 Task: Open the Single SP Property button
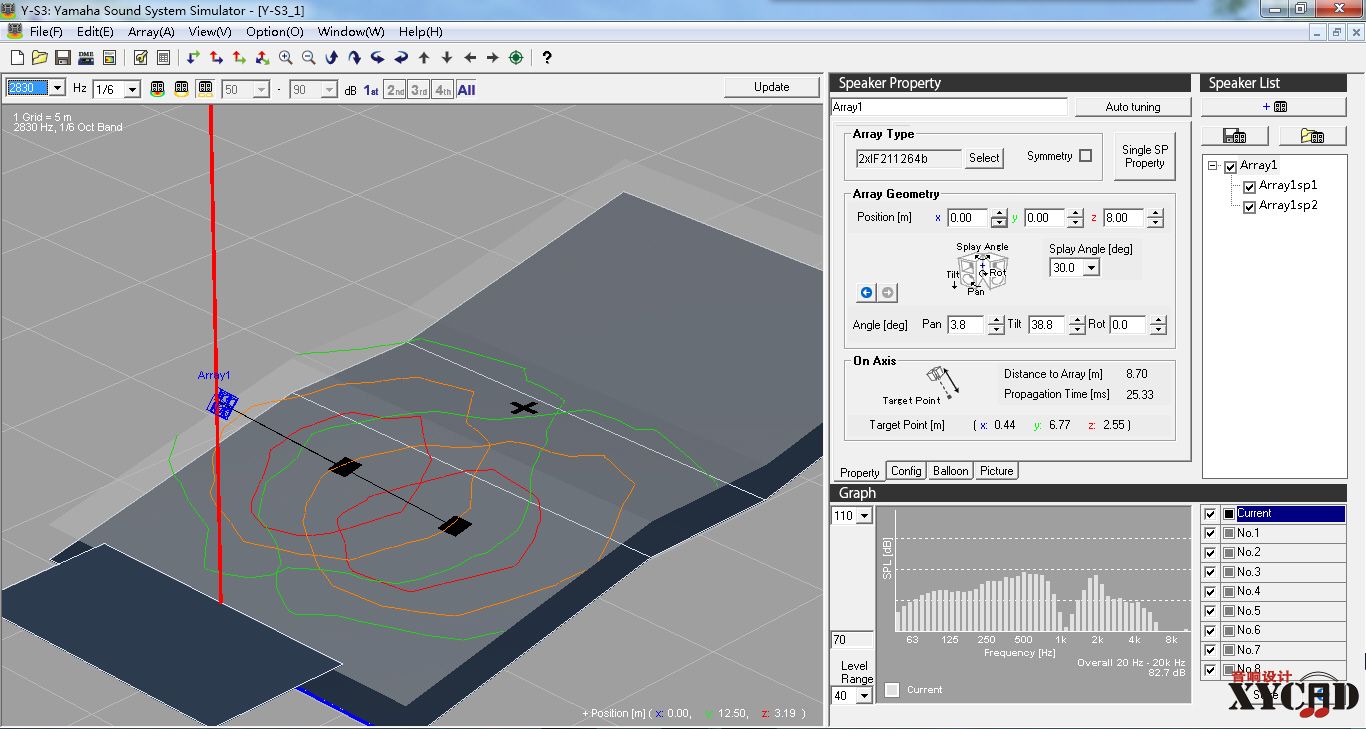[1144, 157]
